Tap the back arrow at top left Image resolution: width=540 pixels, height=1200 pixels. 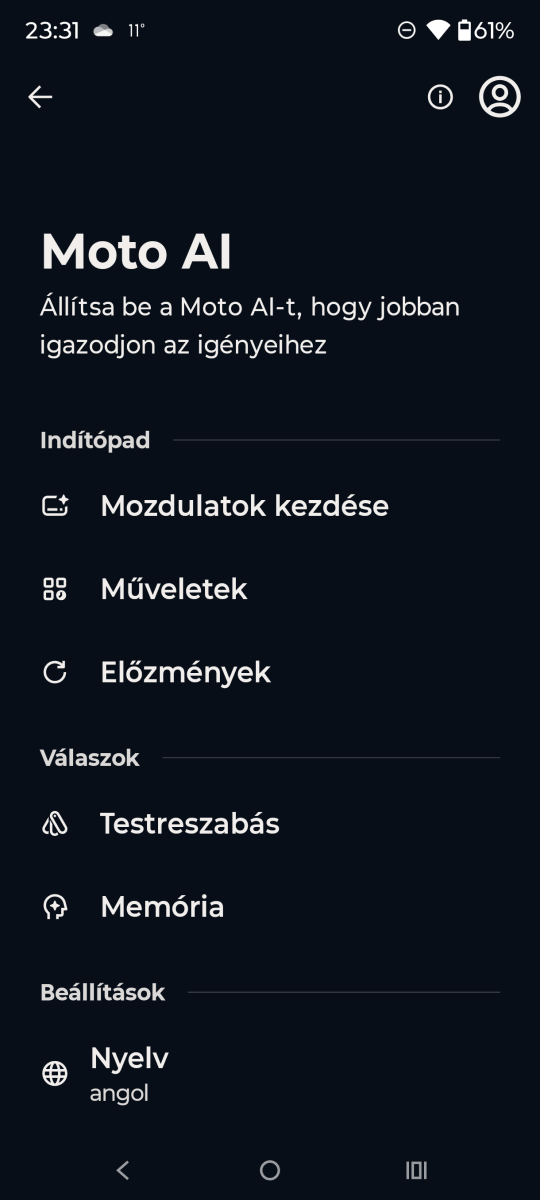tap(40, 97)
